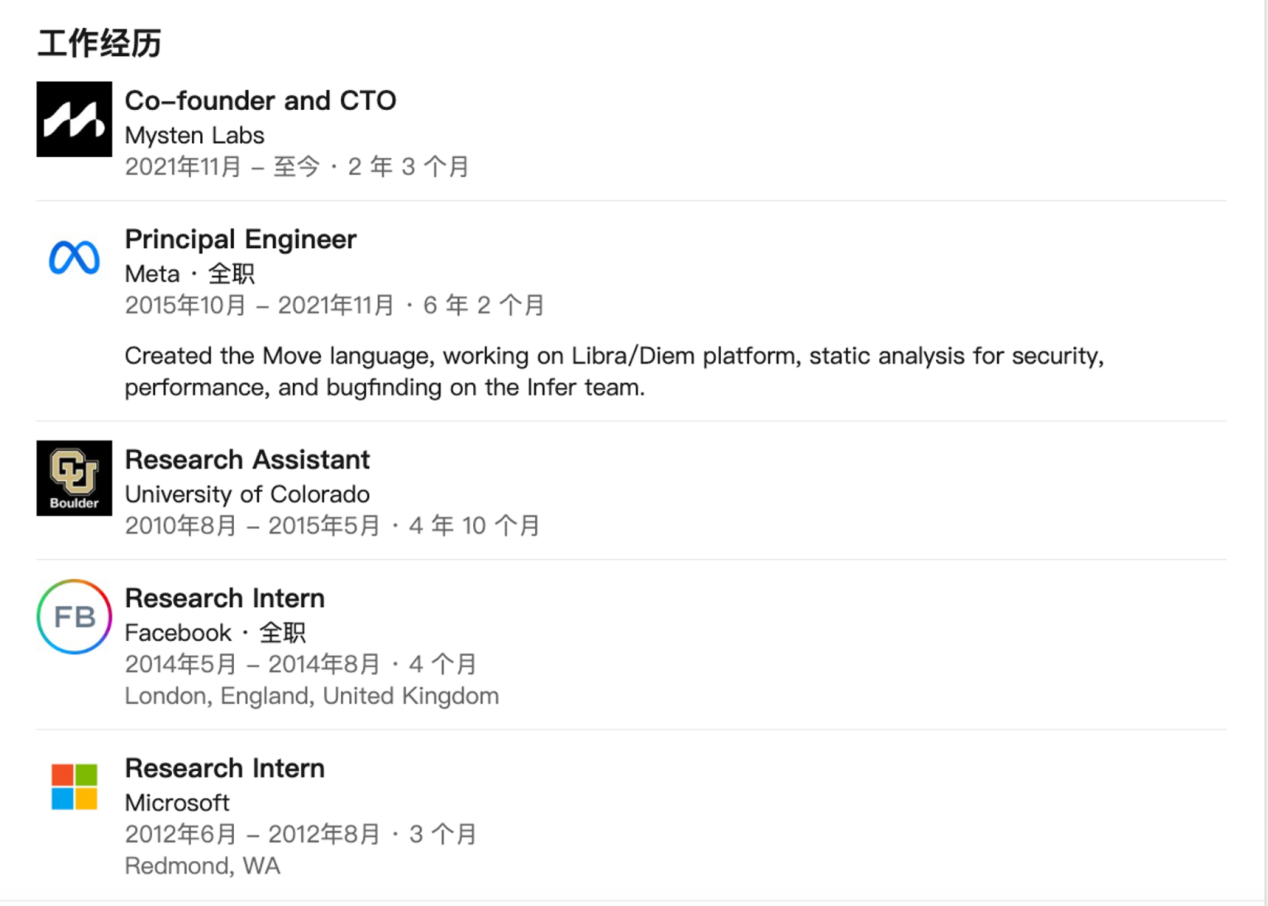Select the circular FB Facebook logo
Viewport: 1268px width, 906px height.
[x=74, y=617]
